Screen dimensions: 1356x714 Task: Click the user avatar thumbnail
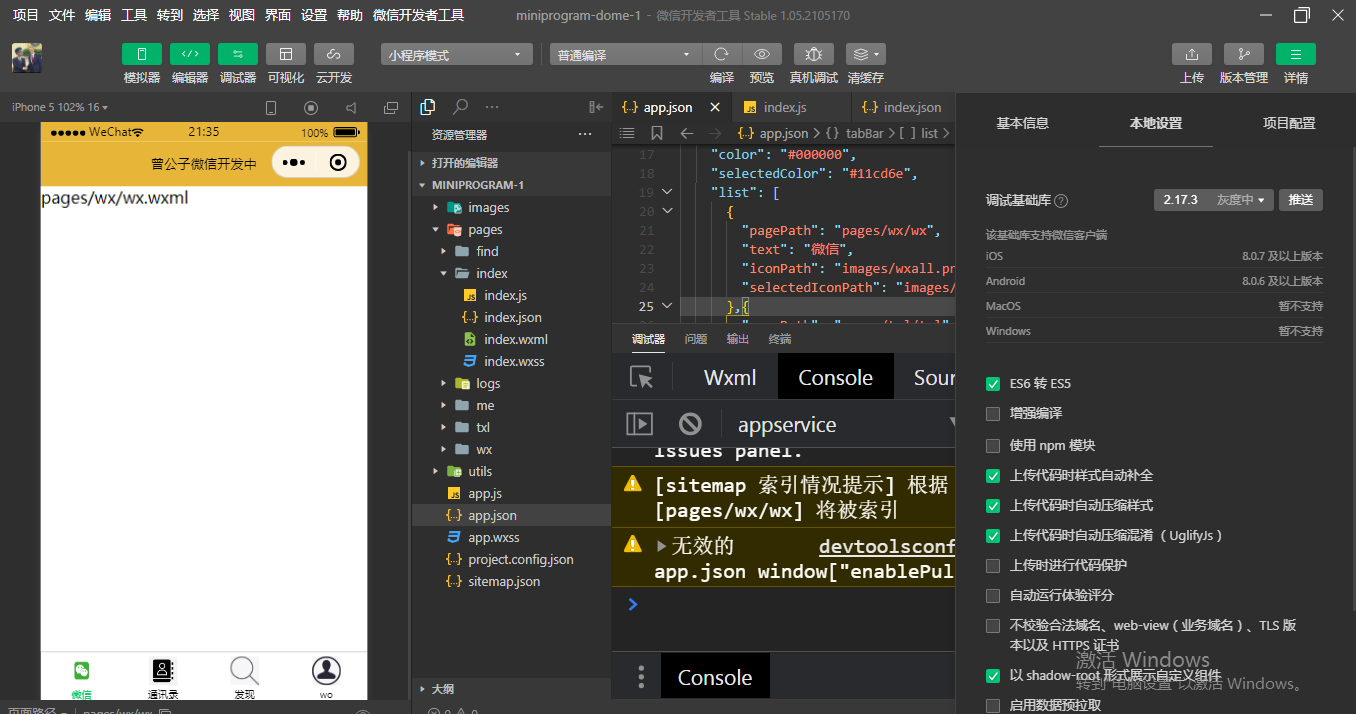pyautogui.click(x=27, y=57)
